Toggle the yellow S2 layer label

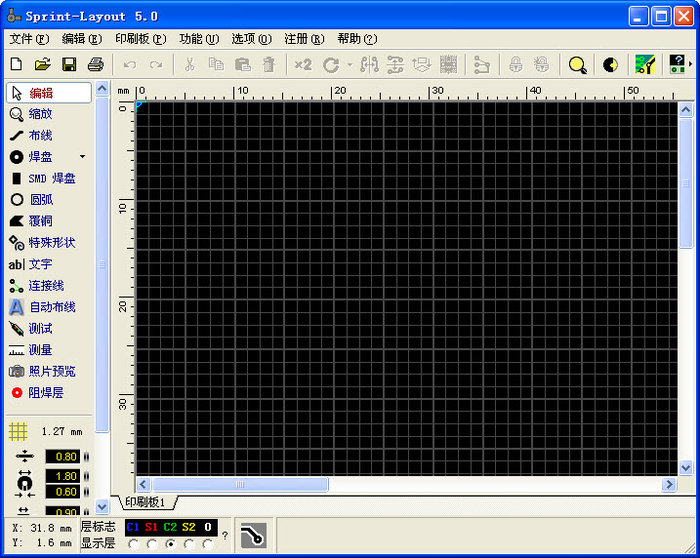tap(189, 527)
